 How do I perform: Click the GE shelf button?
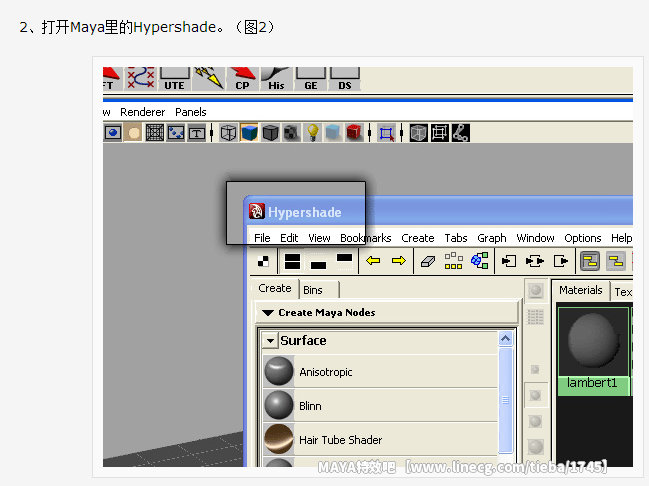(310, 79)
